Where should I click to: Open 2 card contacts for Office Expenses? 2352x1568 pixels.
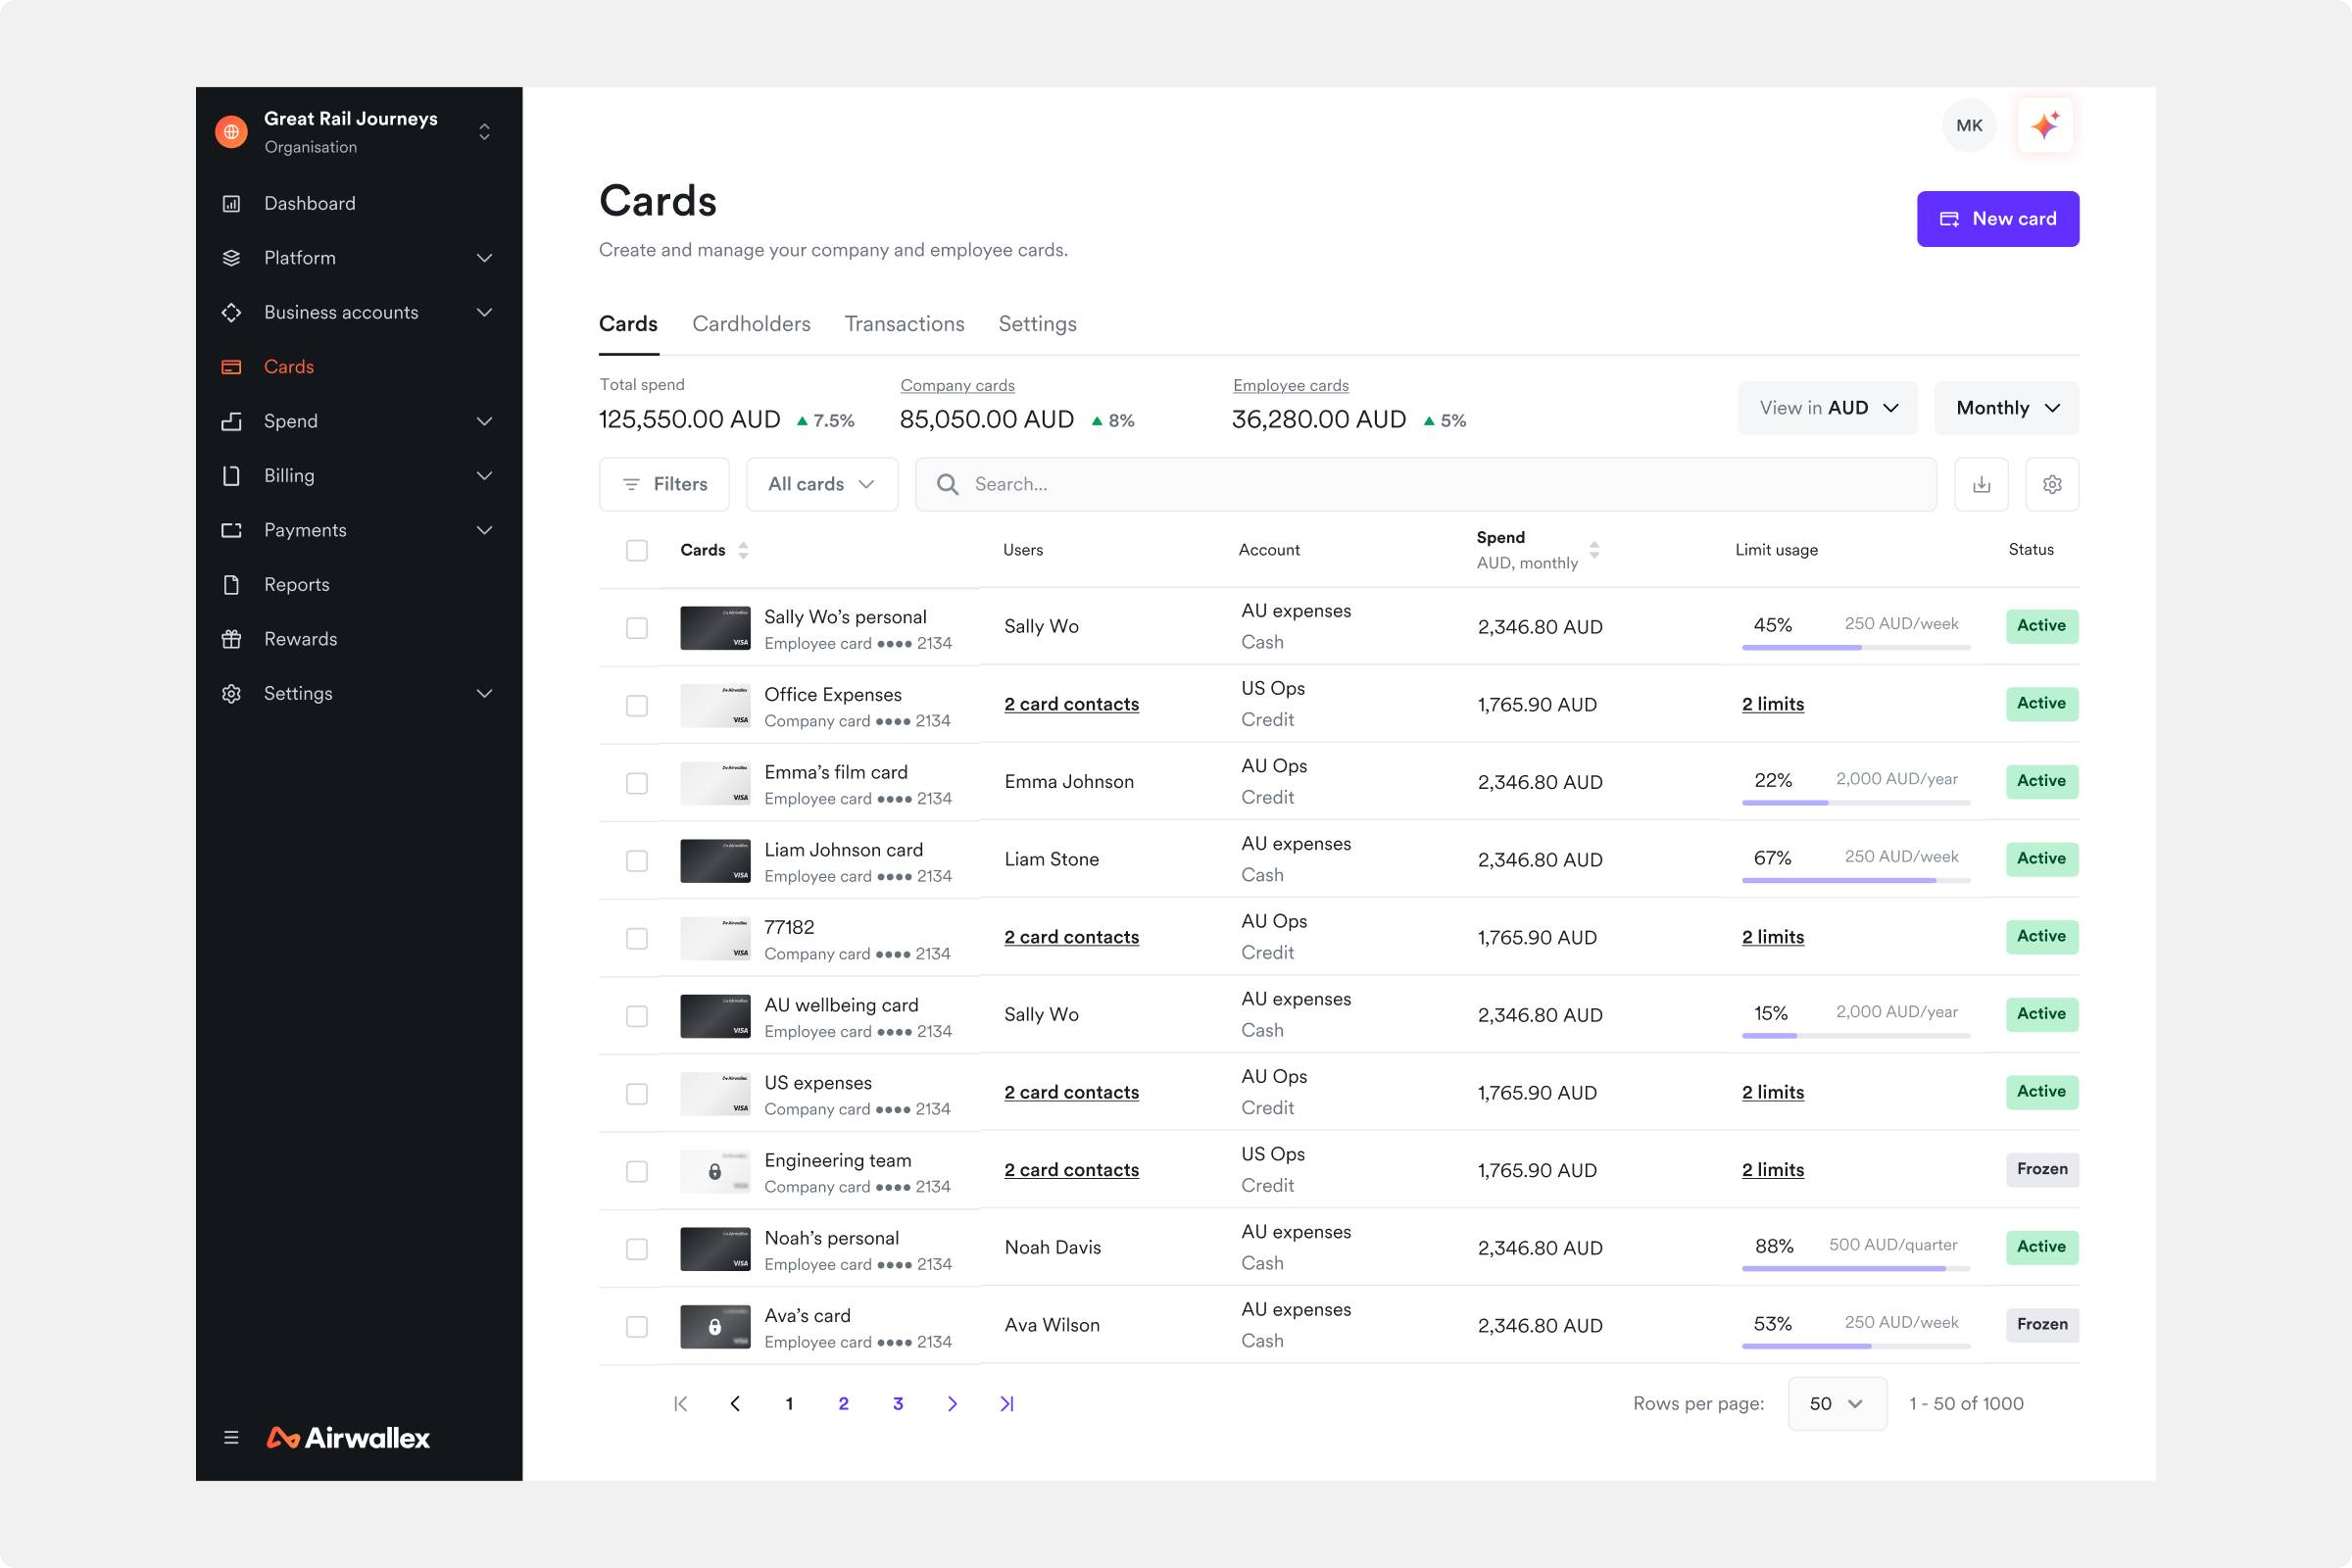click(x=1071, y=704)
